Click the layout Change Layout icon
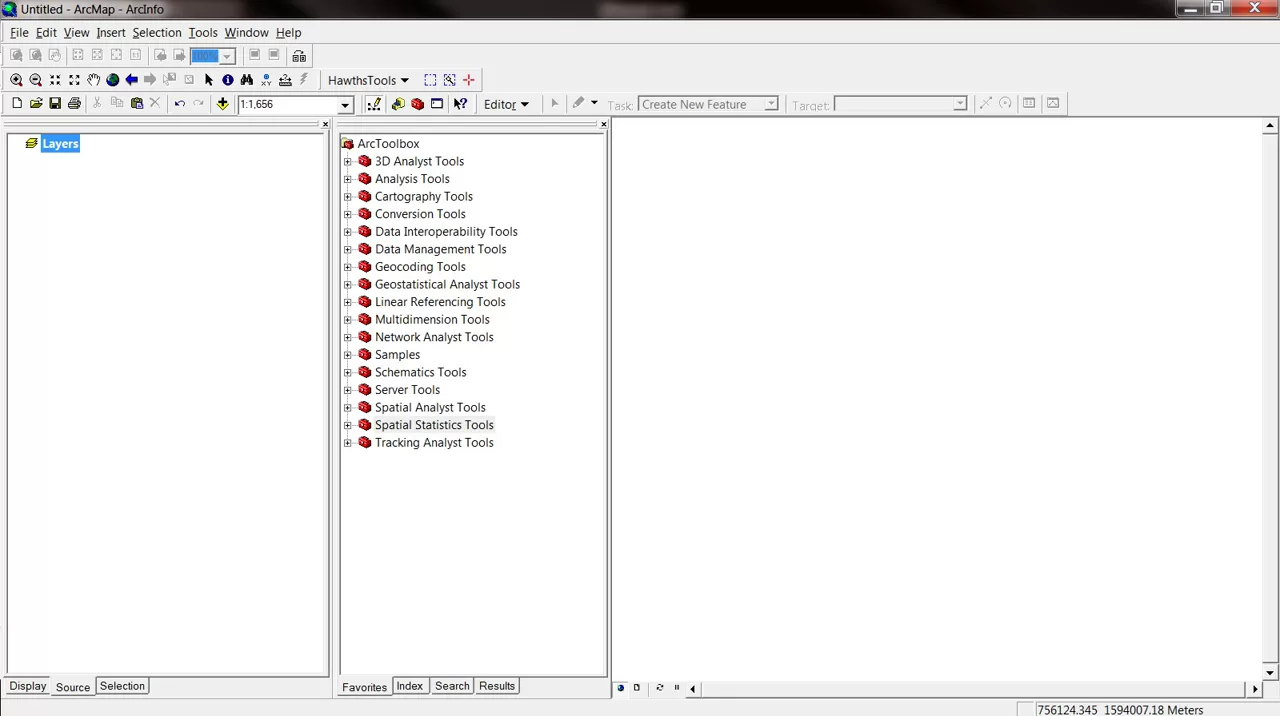 [x=299, y=56]
